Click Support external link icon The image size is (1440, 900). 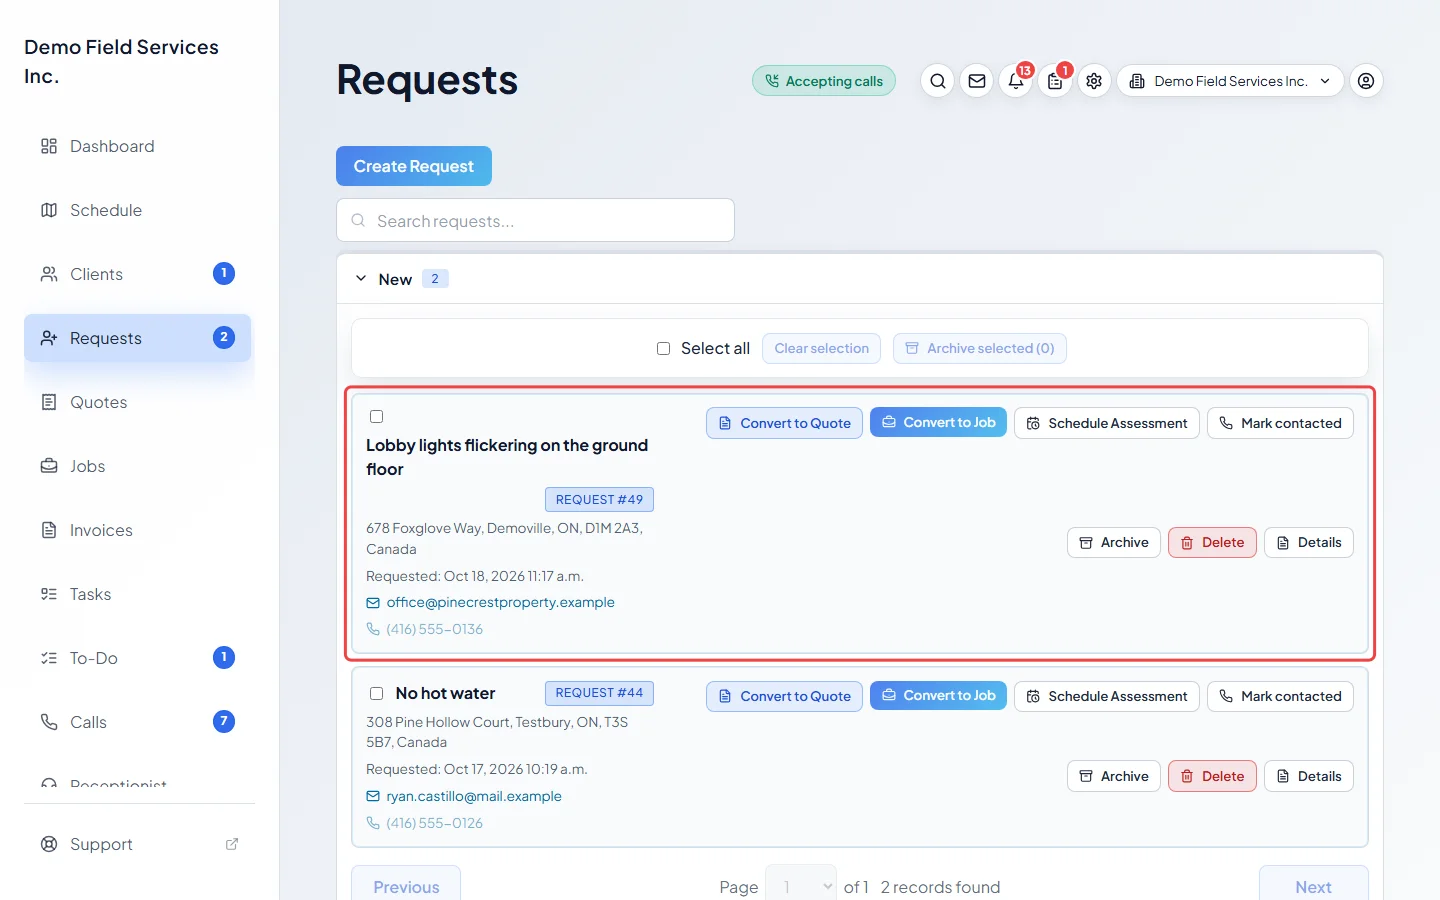pyautogui.click(x=232, y=844)
